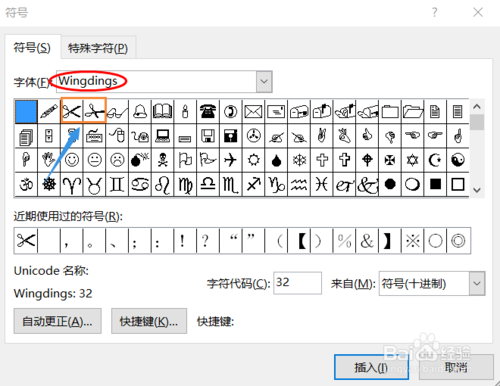Image resolution: width=500 pixels, height=386 pixels.
Task: Choose recently used left bracket 【
Action: [299, 241]
